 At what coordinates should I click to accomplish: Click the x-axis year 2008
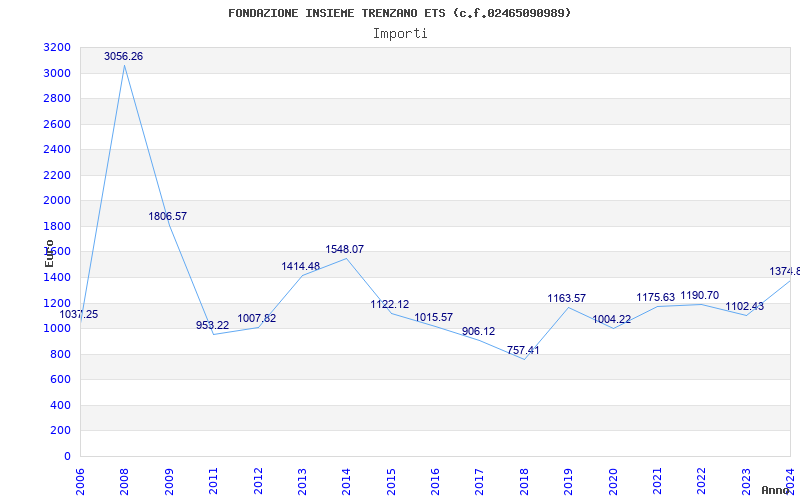pyautogui.click(x=125, y=481)
